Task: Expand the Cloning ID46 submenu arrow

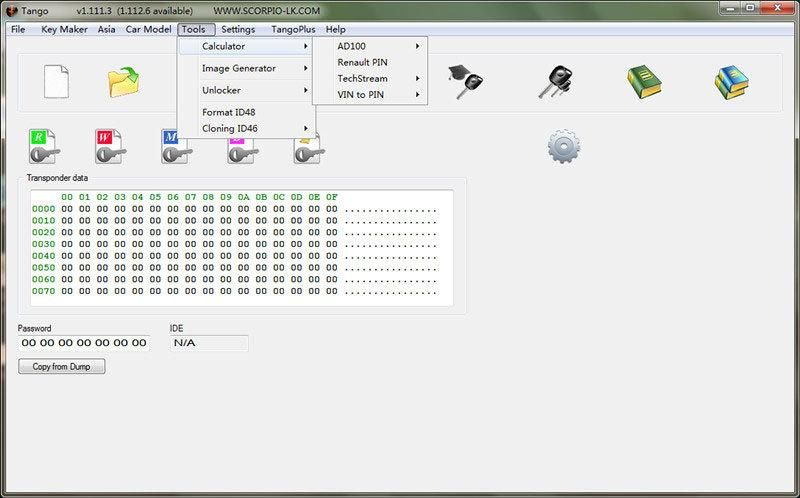Action: [x=305, y=129]
